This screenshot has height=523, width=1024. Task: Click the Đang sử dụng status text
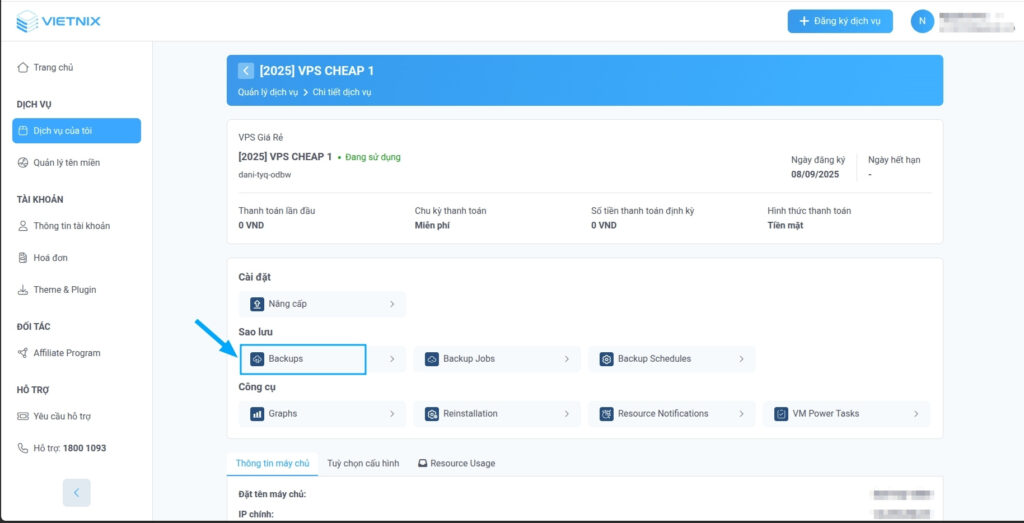(373, 157)
